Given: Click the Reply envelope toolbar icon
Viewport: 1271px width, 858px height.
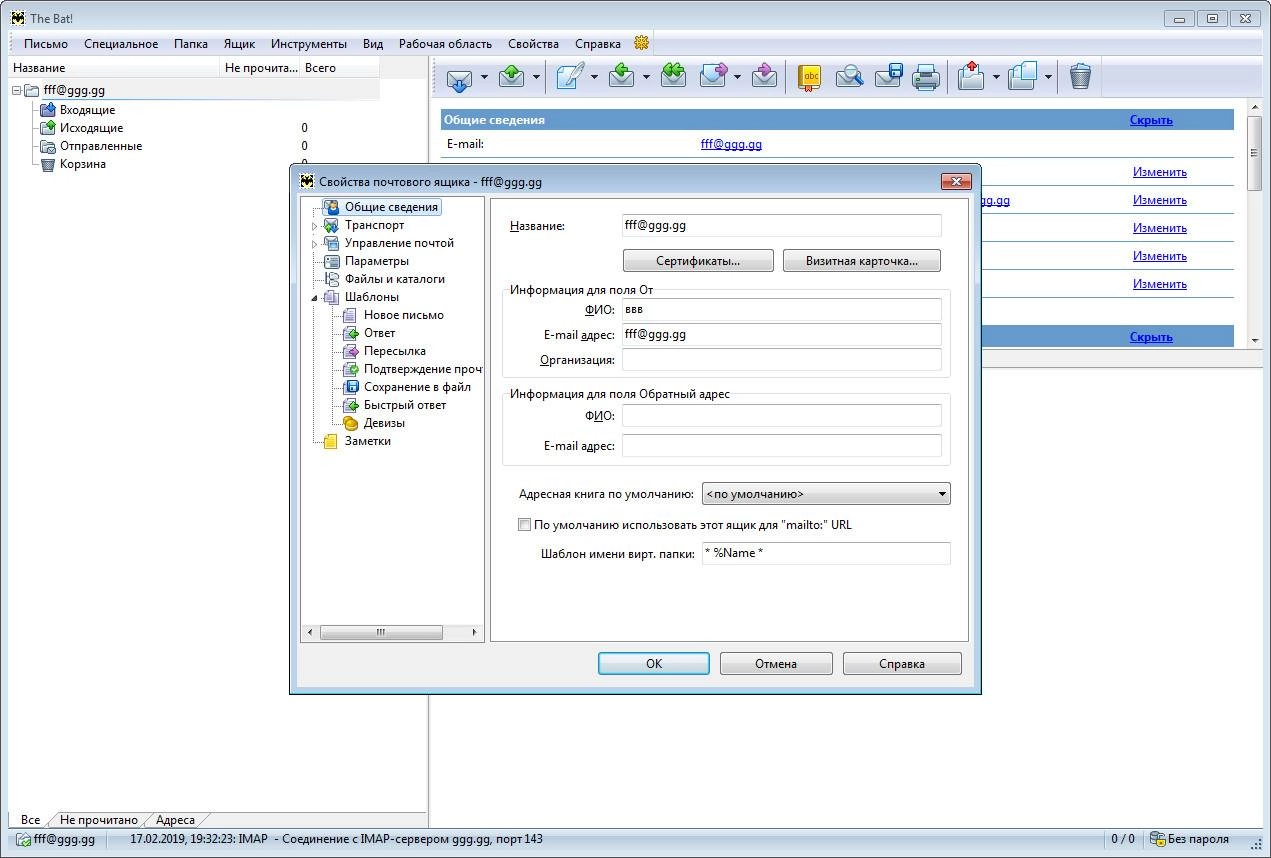Looking at the screenshot, I should tap(622, 77).
